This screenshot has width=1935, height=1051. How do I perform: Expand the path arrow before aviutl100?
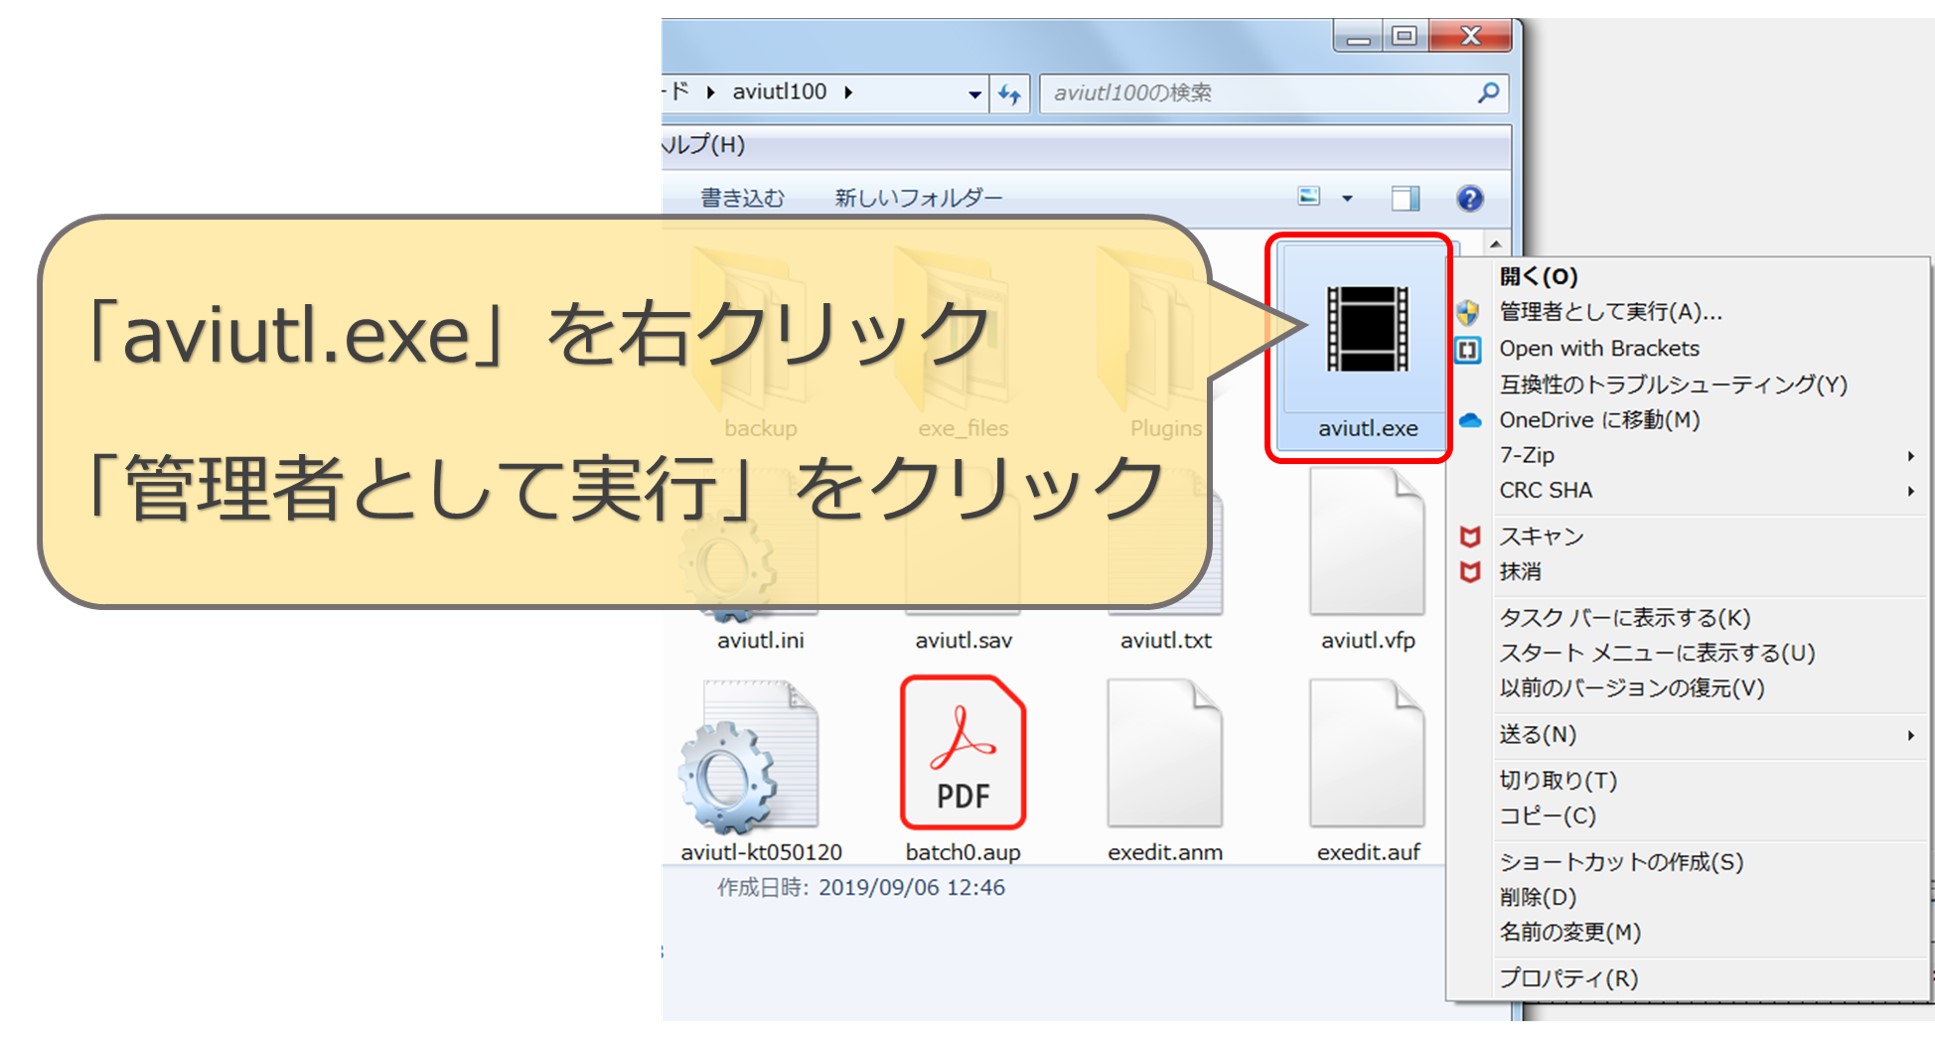(710, 92)
